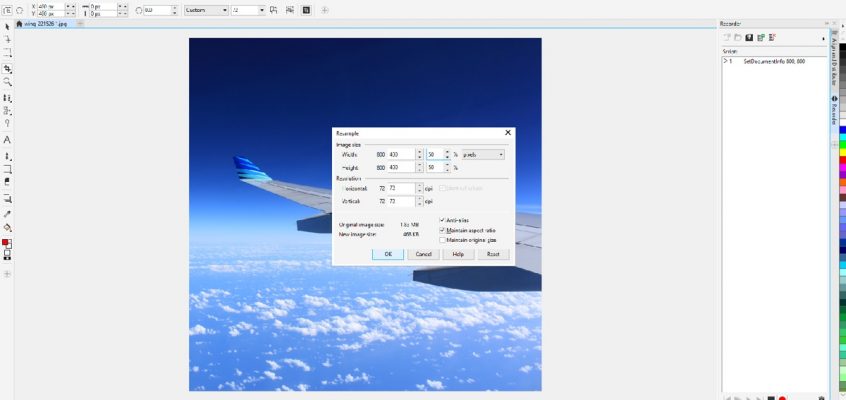This screenshot has width=846, height=400.
Task: Click the Horizontal resolution field
Action: [x=401, y=188]
